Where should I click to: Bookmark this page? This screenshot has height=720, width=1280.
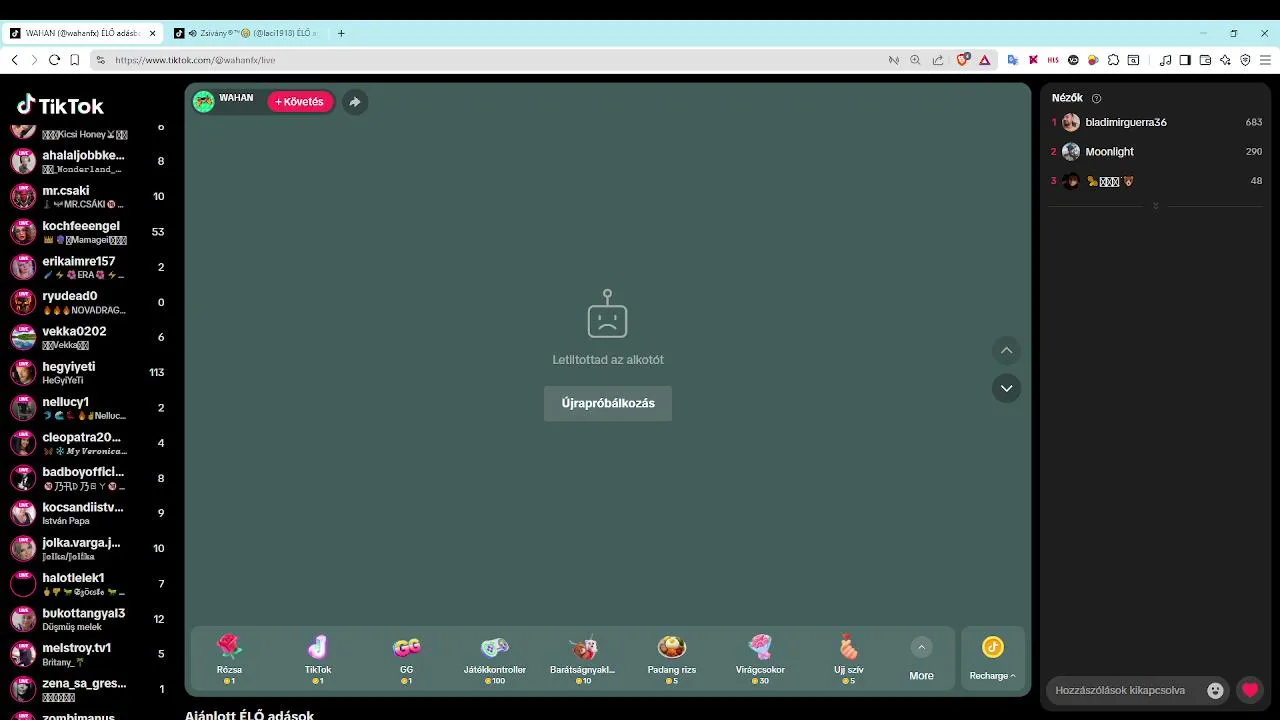[75, 60]
